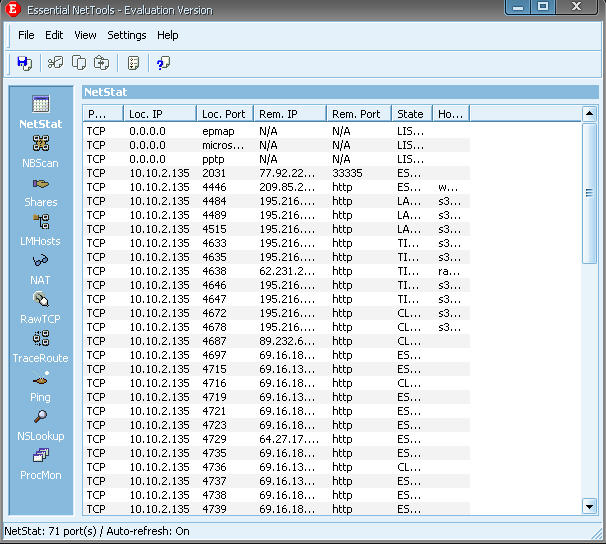Viewport: 606px width, 544px height.
Task: Select the row with local port pptp
Action: (x=277, y=159)
